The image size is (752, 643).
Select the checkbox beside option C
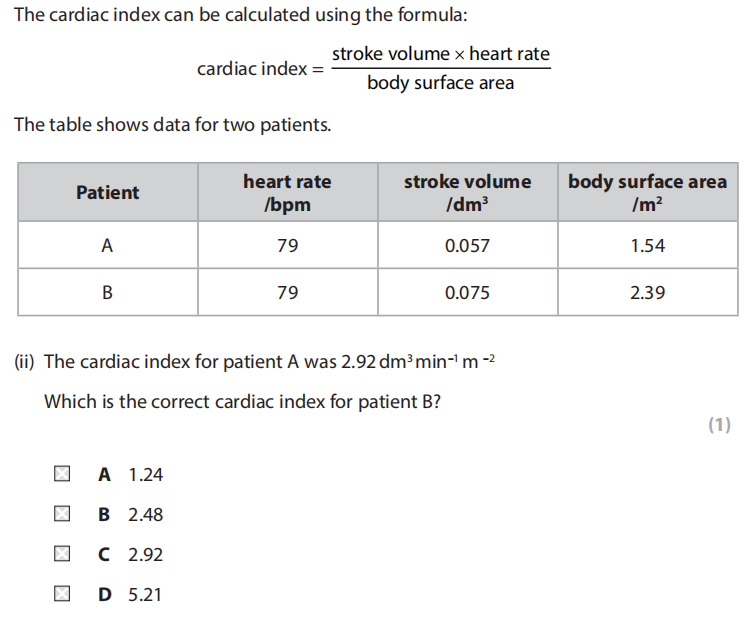(x=62, y=555)
